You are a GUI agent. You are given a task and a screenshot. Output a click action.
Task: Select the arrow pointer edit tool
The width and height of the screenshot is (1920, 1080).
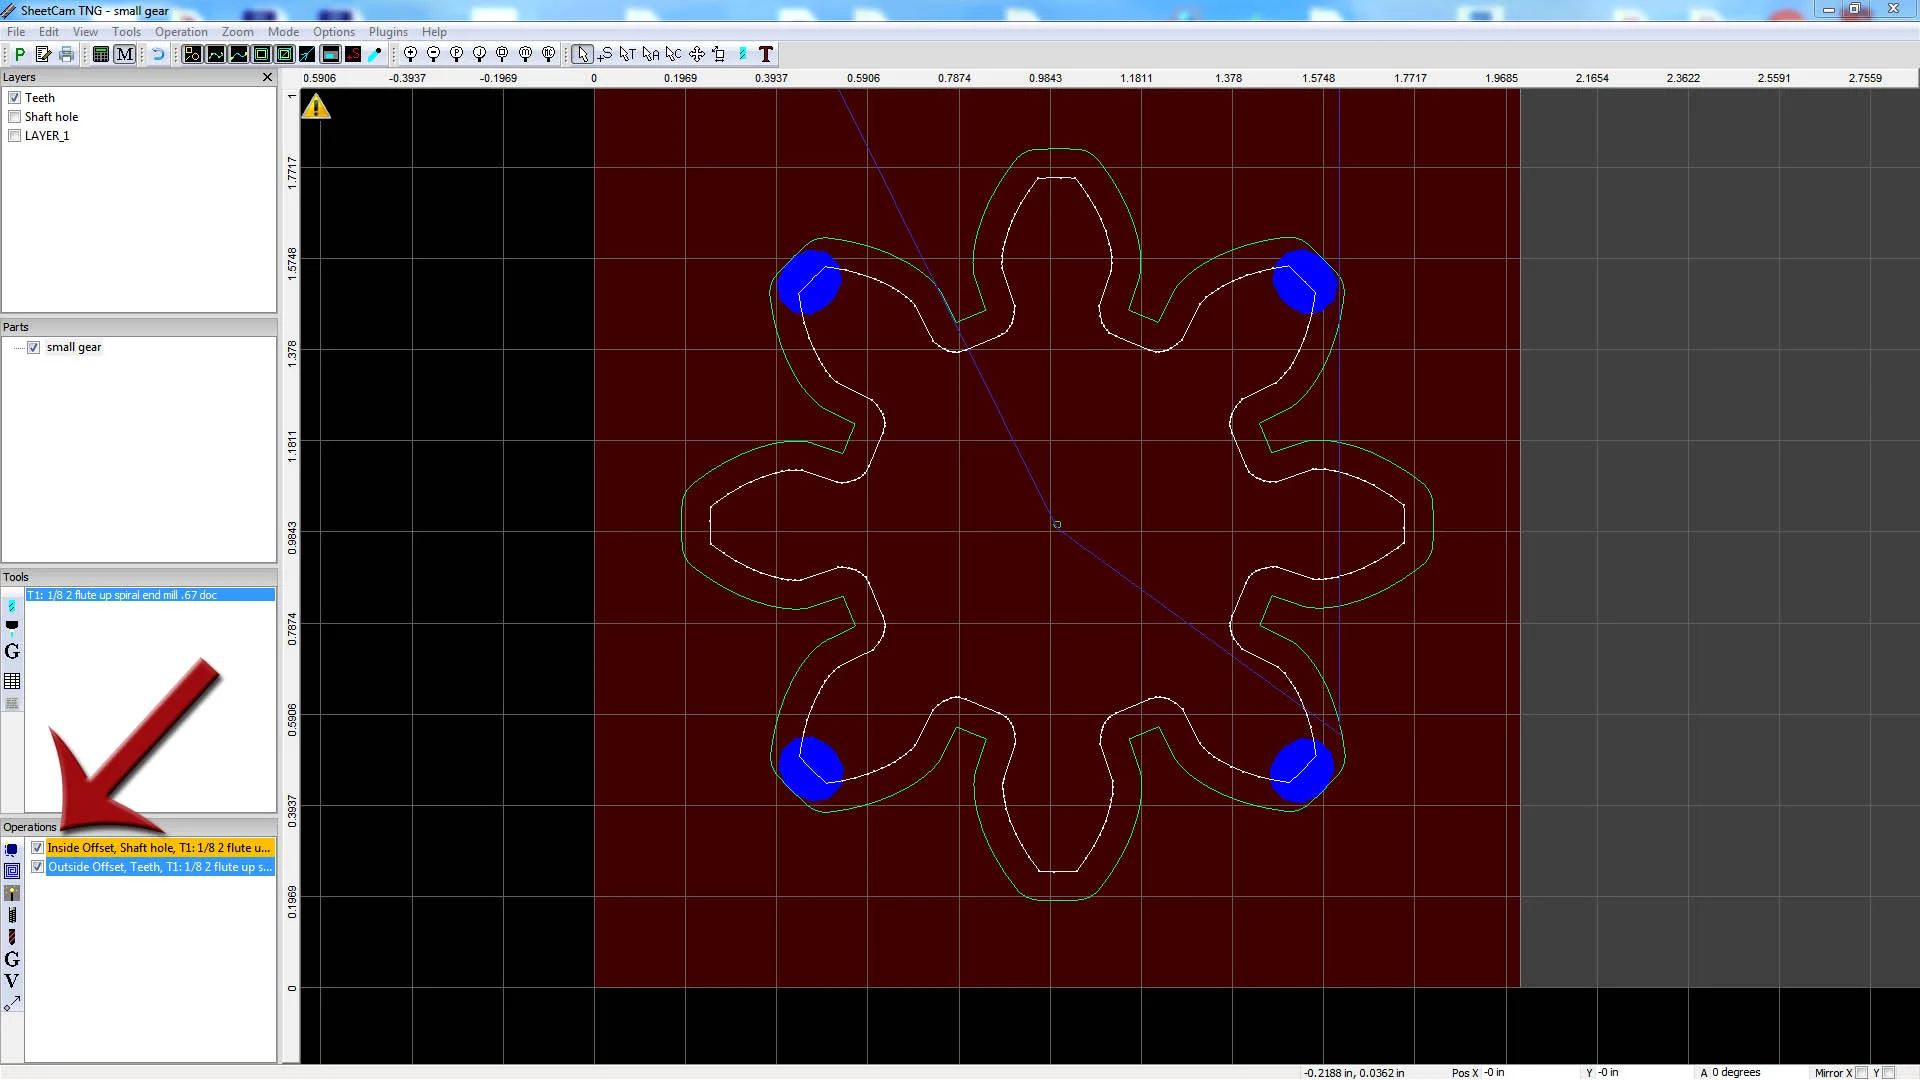[582, 54]
